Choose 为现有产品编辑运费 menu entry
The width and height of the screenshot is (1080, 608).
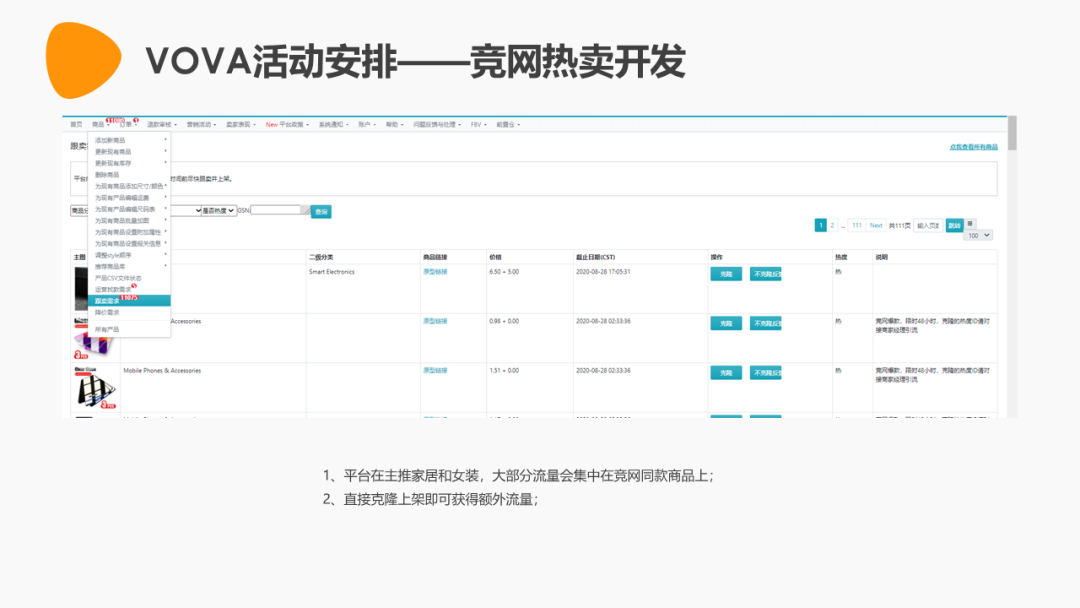click(129, 198)
